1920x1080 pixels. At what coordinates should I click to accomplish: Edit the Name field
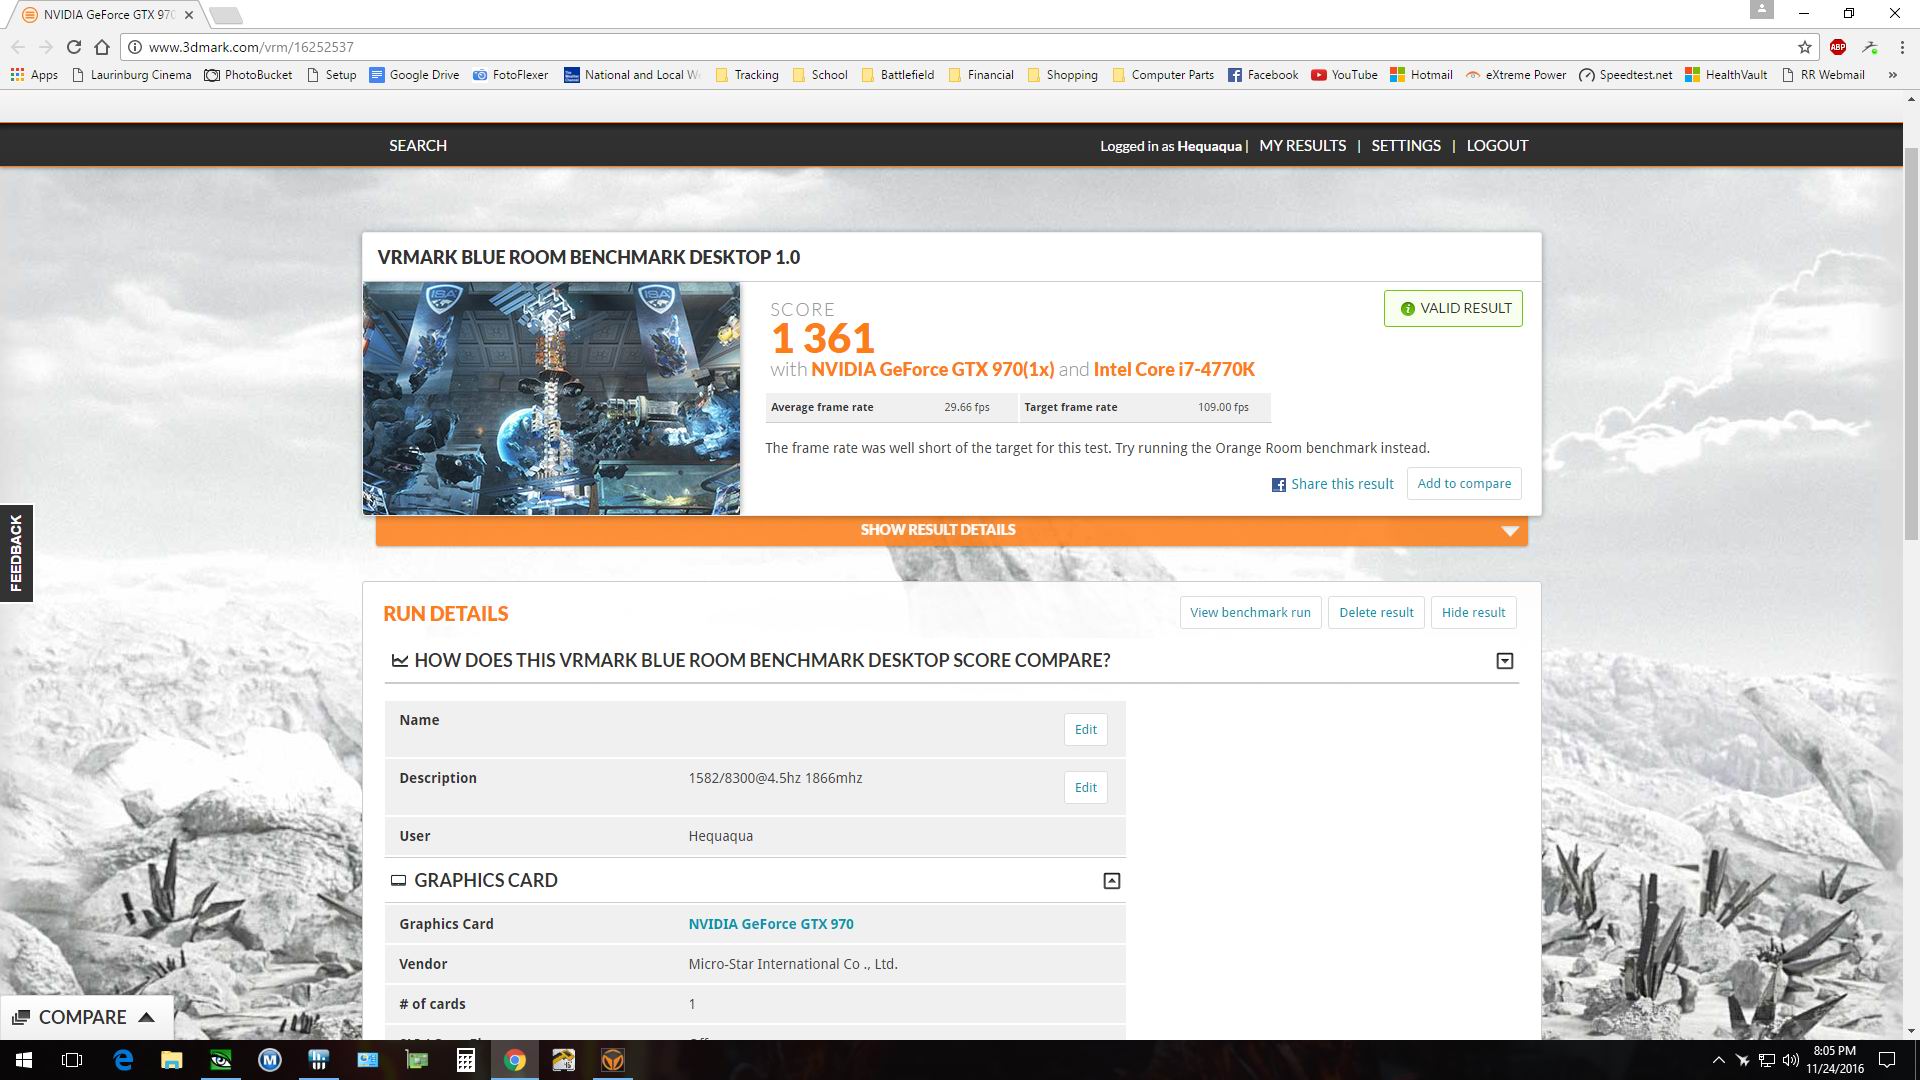tap(1086, 730)
